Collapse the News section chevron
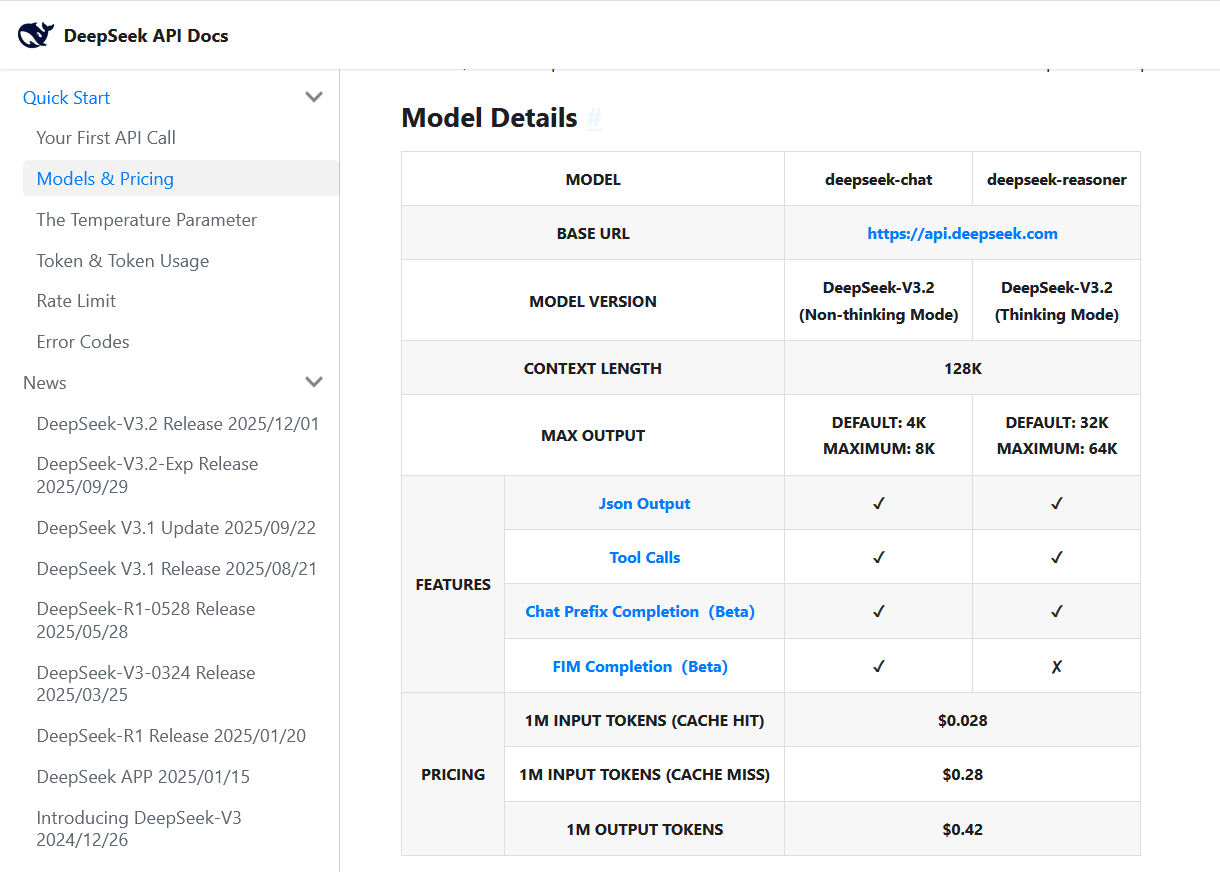Screen dimensions: 1220x872 314,382
